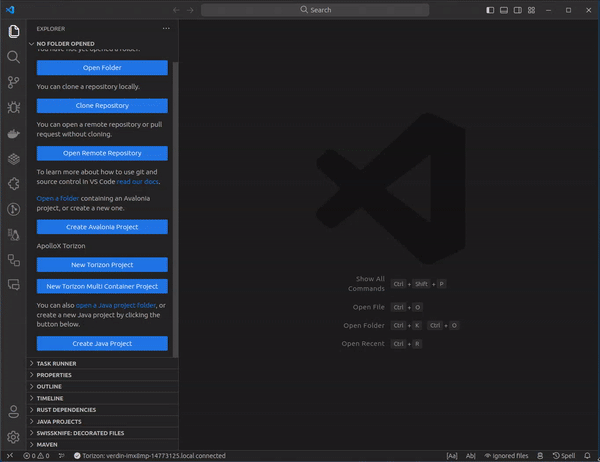This screenshot has width=600, height=462.
Task: Open the Accounts icon
Action: [13, 412]
